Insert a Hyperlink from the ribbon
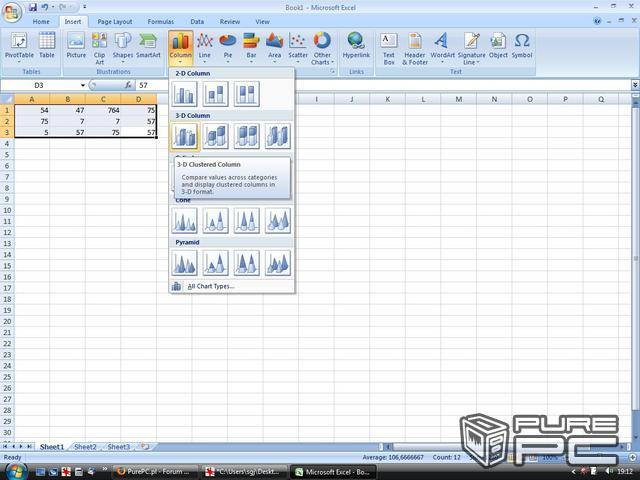The height and width of the screenshot is (480, 640). coord(356,46)
